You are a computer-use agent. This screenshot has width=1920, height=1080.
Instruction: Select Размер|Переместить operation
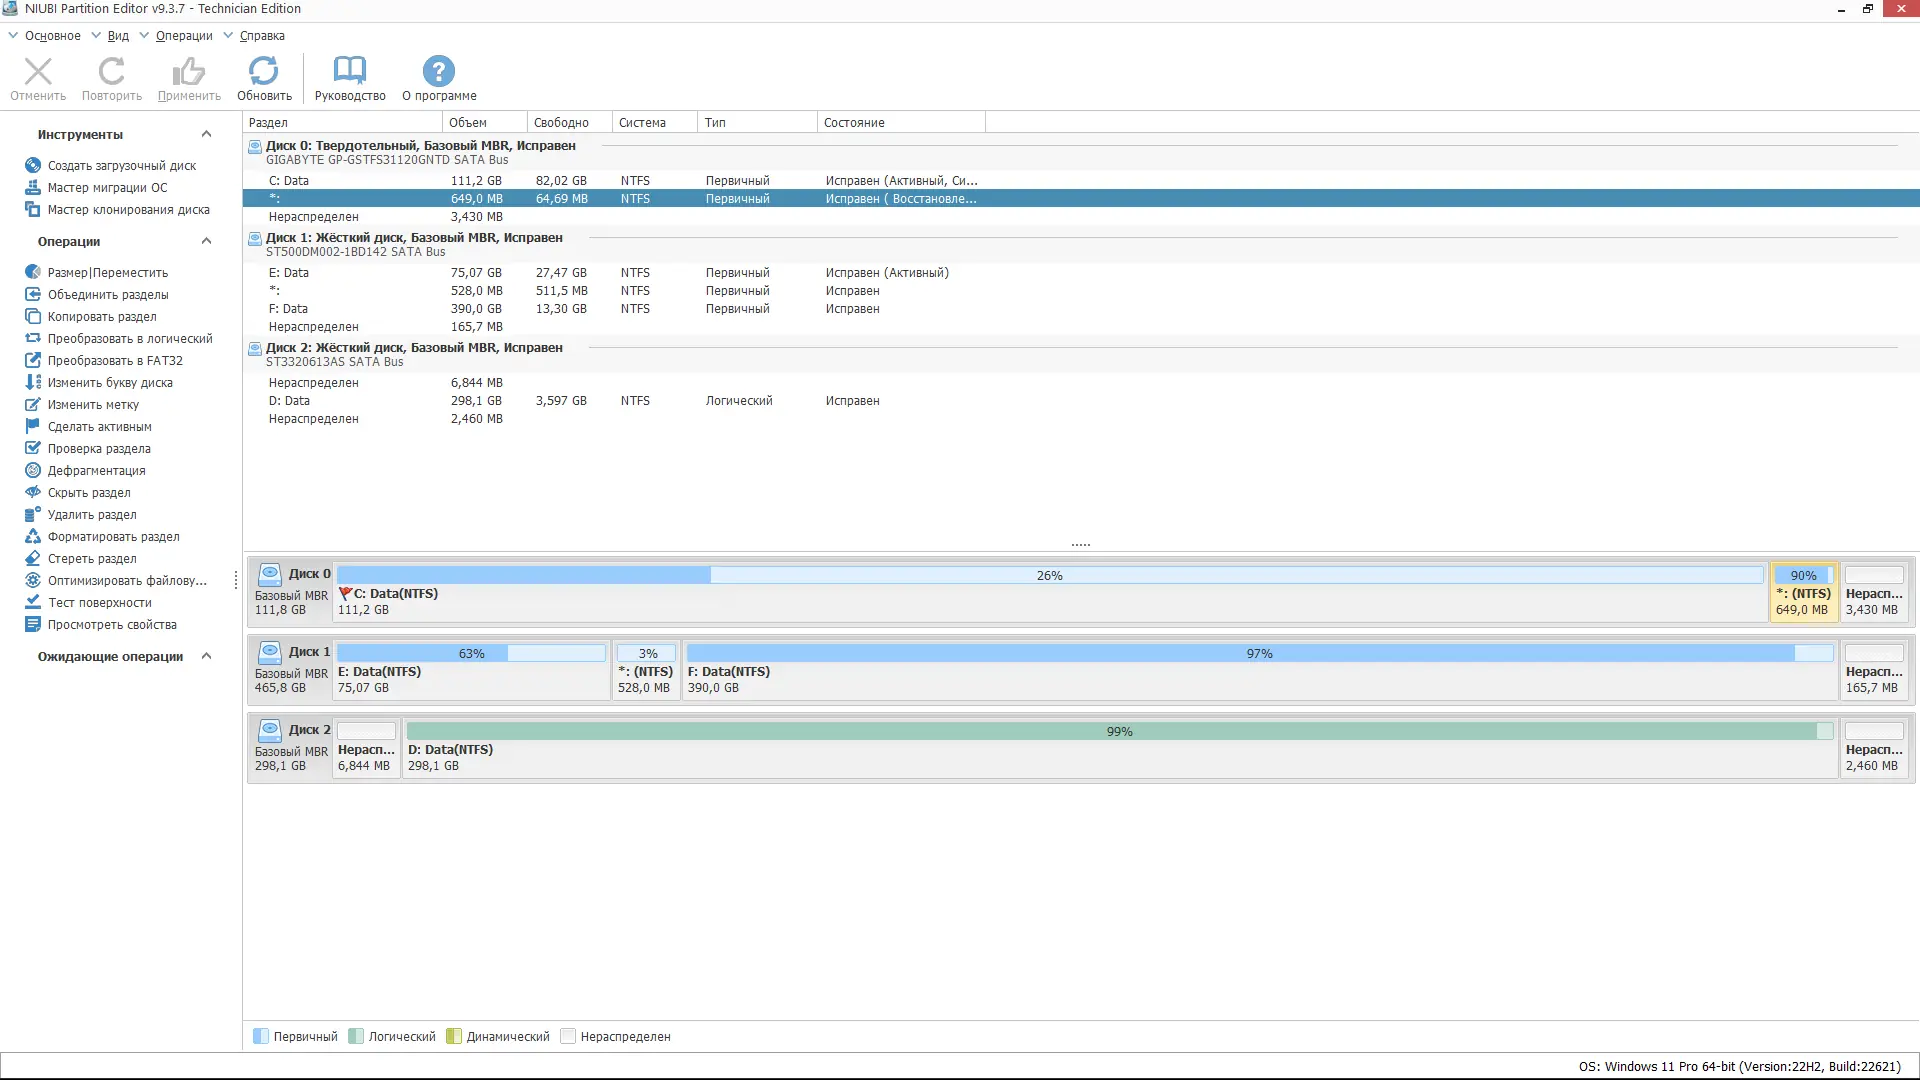(x=107, y=272)
